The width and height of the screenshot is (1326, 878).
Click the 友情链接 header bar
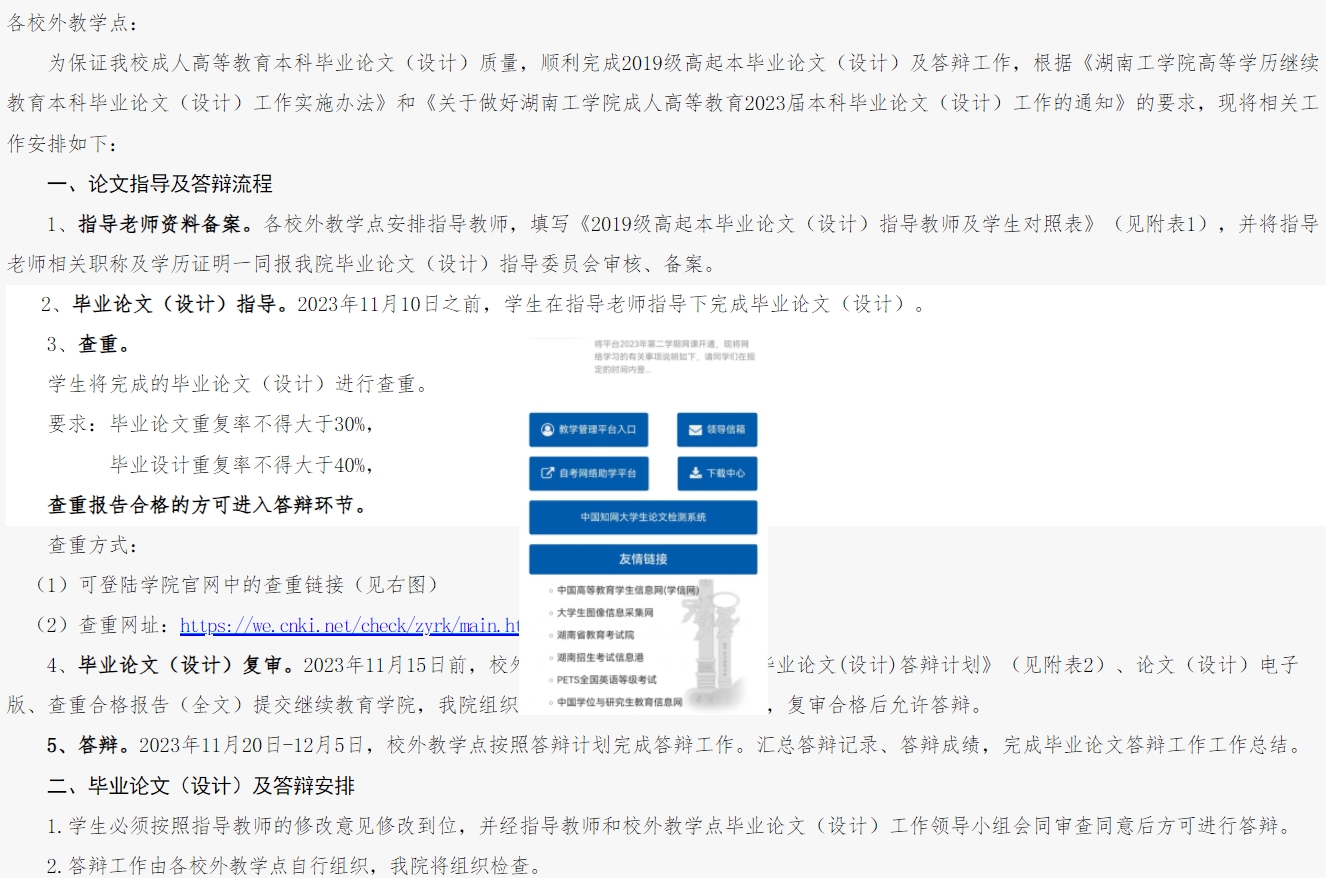pos(643,559)
